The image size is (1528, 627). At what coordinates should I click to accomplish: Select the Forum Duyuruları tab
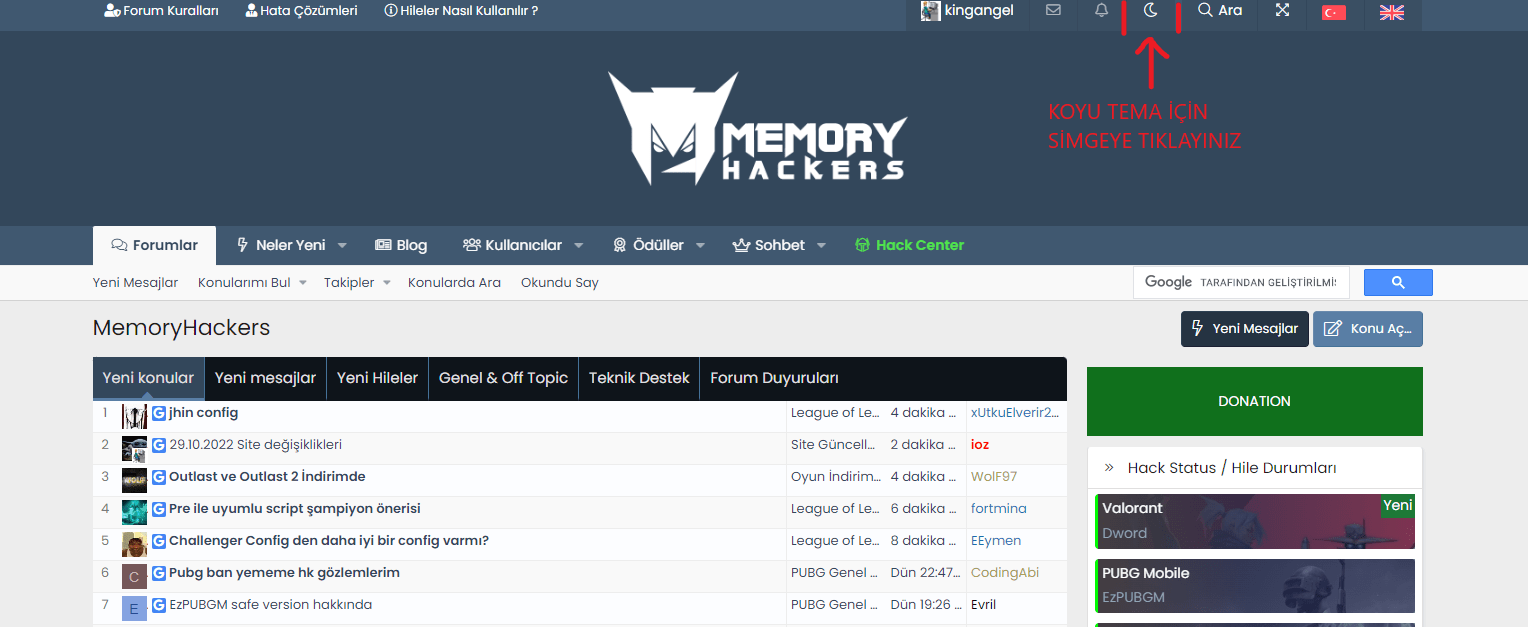tap(774, 378)
